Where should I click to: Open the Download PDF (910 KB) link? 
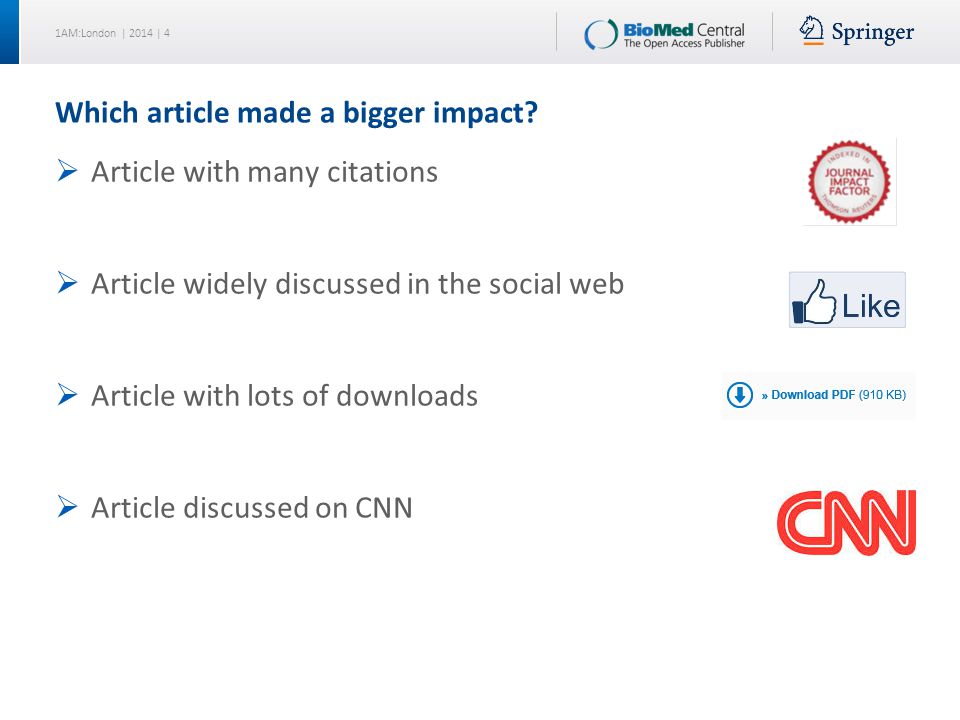click(x=833, y=395)
